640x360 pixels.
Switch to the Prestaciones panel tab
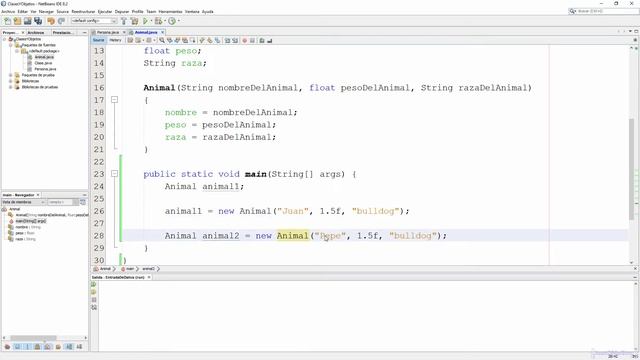point(62,32)
